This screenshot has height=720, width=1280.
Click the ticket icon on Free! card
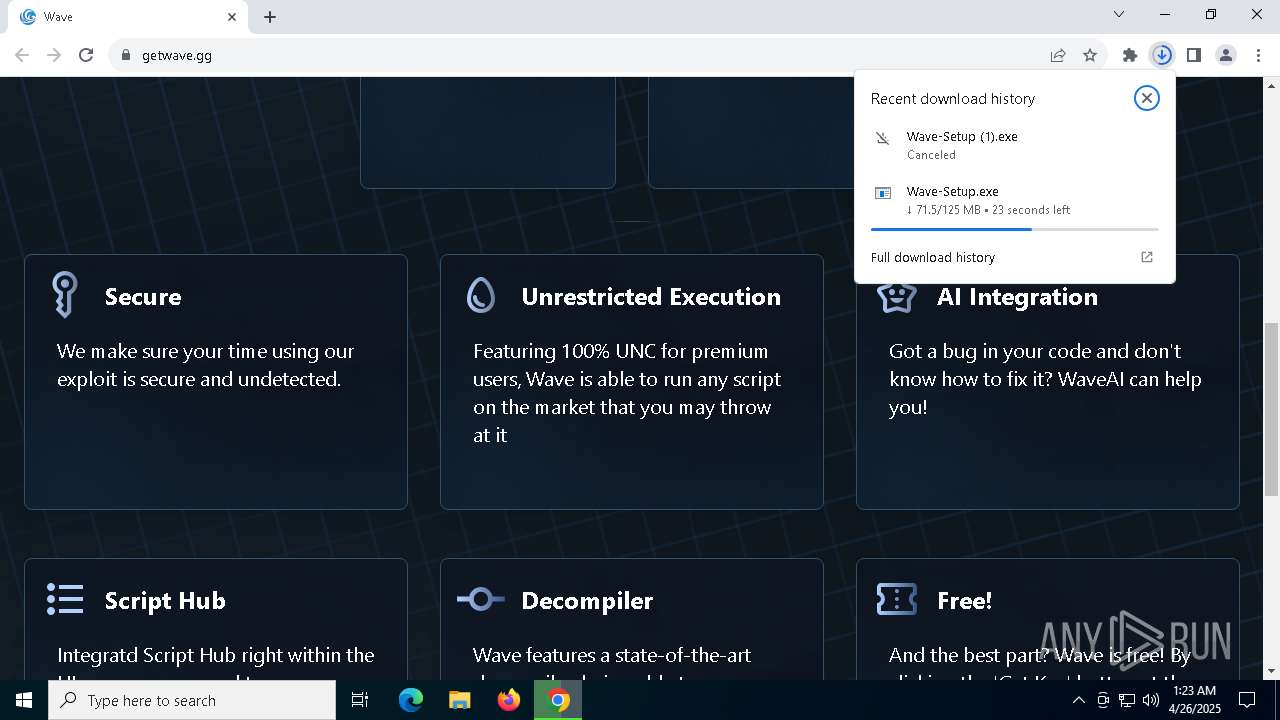[896, 599]
